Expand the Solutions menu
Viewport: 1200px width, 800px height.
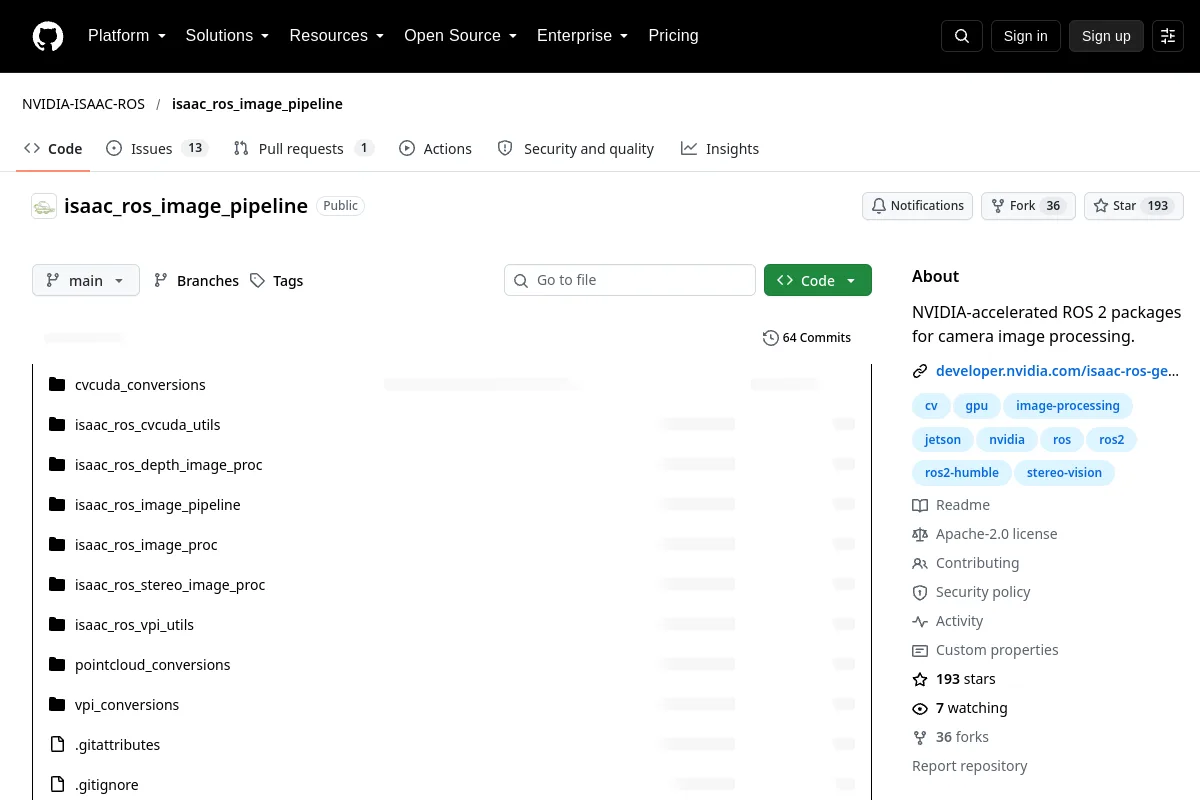point(228,36)
